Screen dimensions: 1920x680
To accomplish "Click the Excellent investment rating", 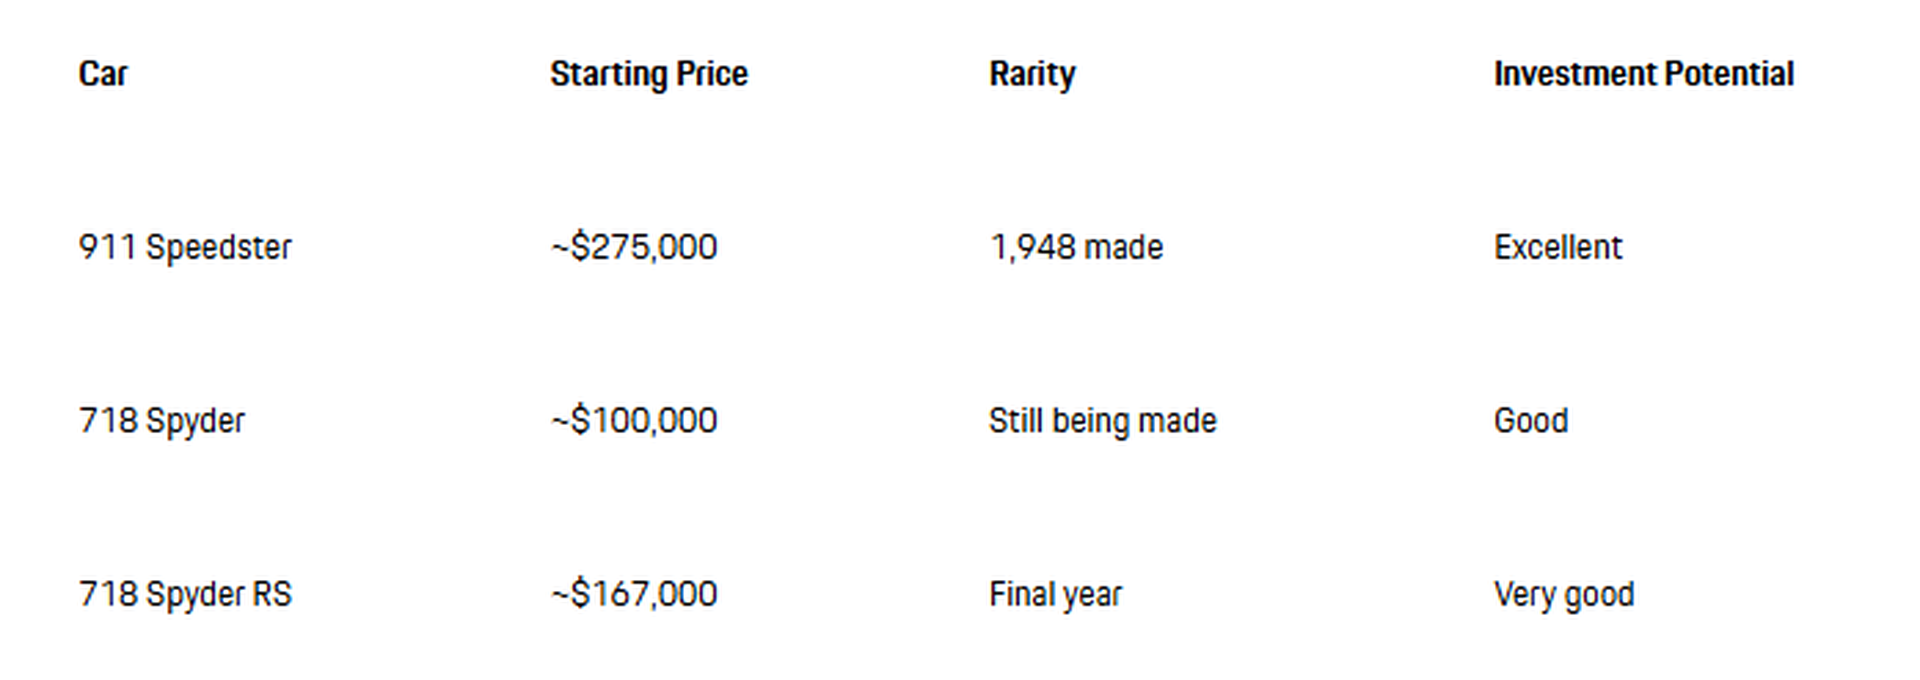I will click(1558, 247).
